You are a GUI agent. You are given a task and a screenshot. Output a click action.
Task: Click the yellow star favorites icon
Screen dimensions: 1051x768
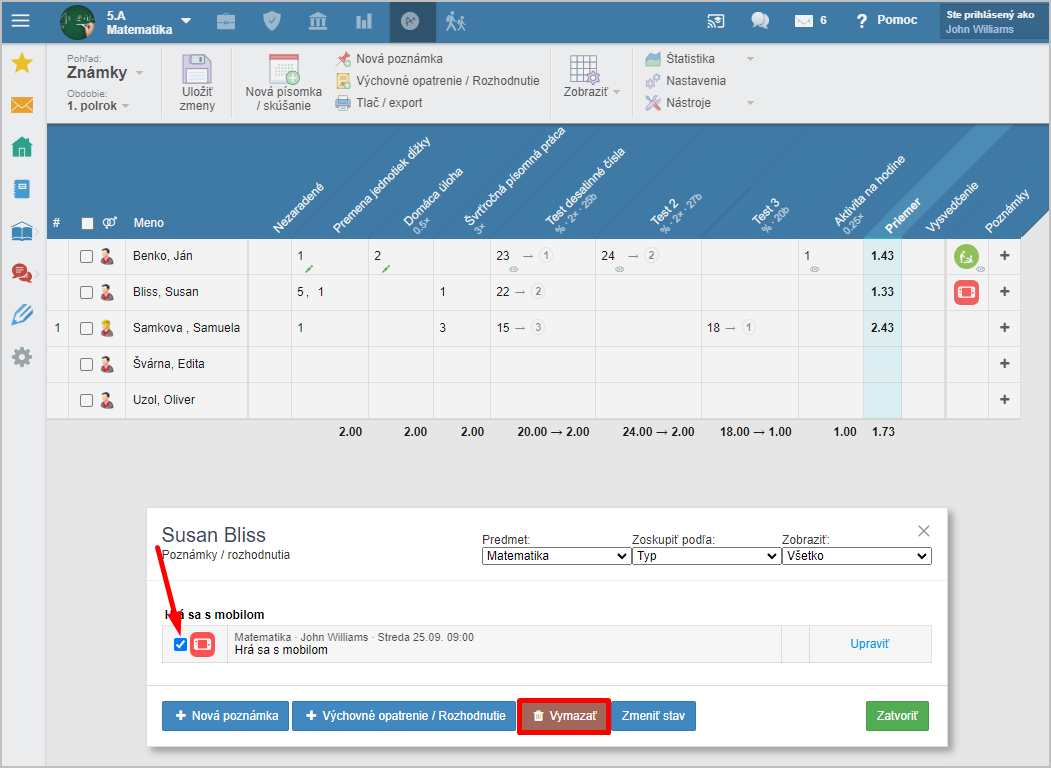21,64
